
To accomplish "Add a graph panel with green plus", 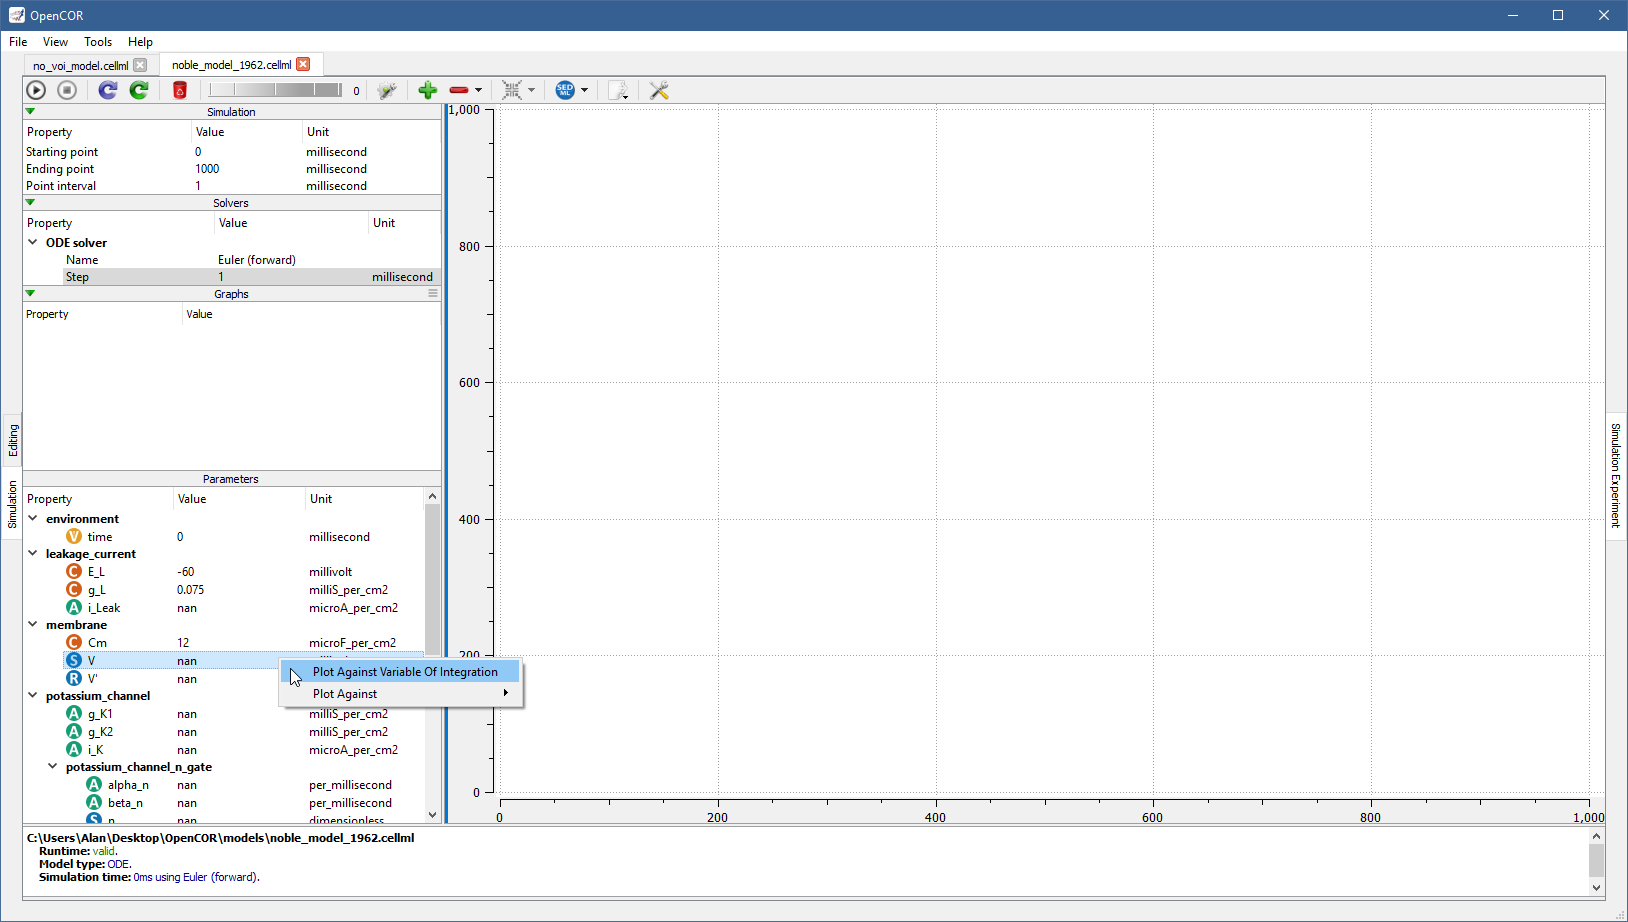I will [x=428, y=91].
